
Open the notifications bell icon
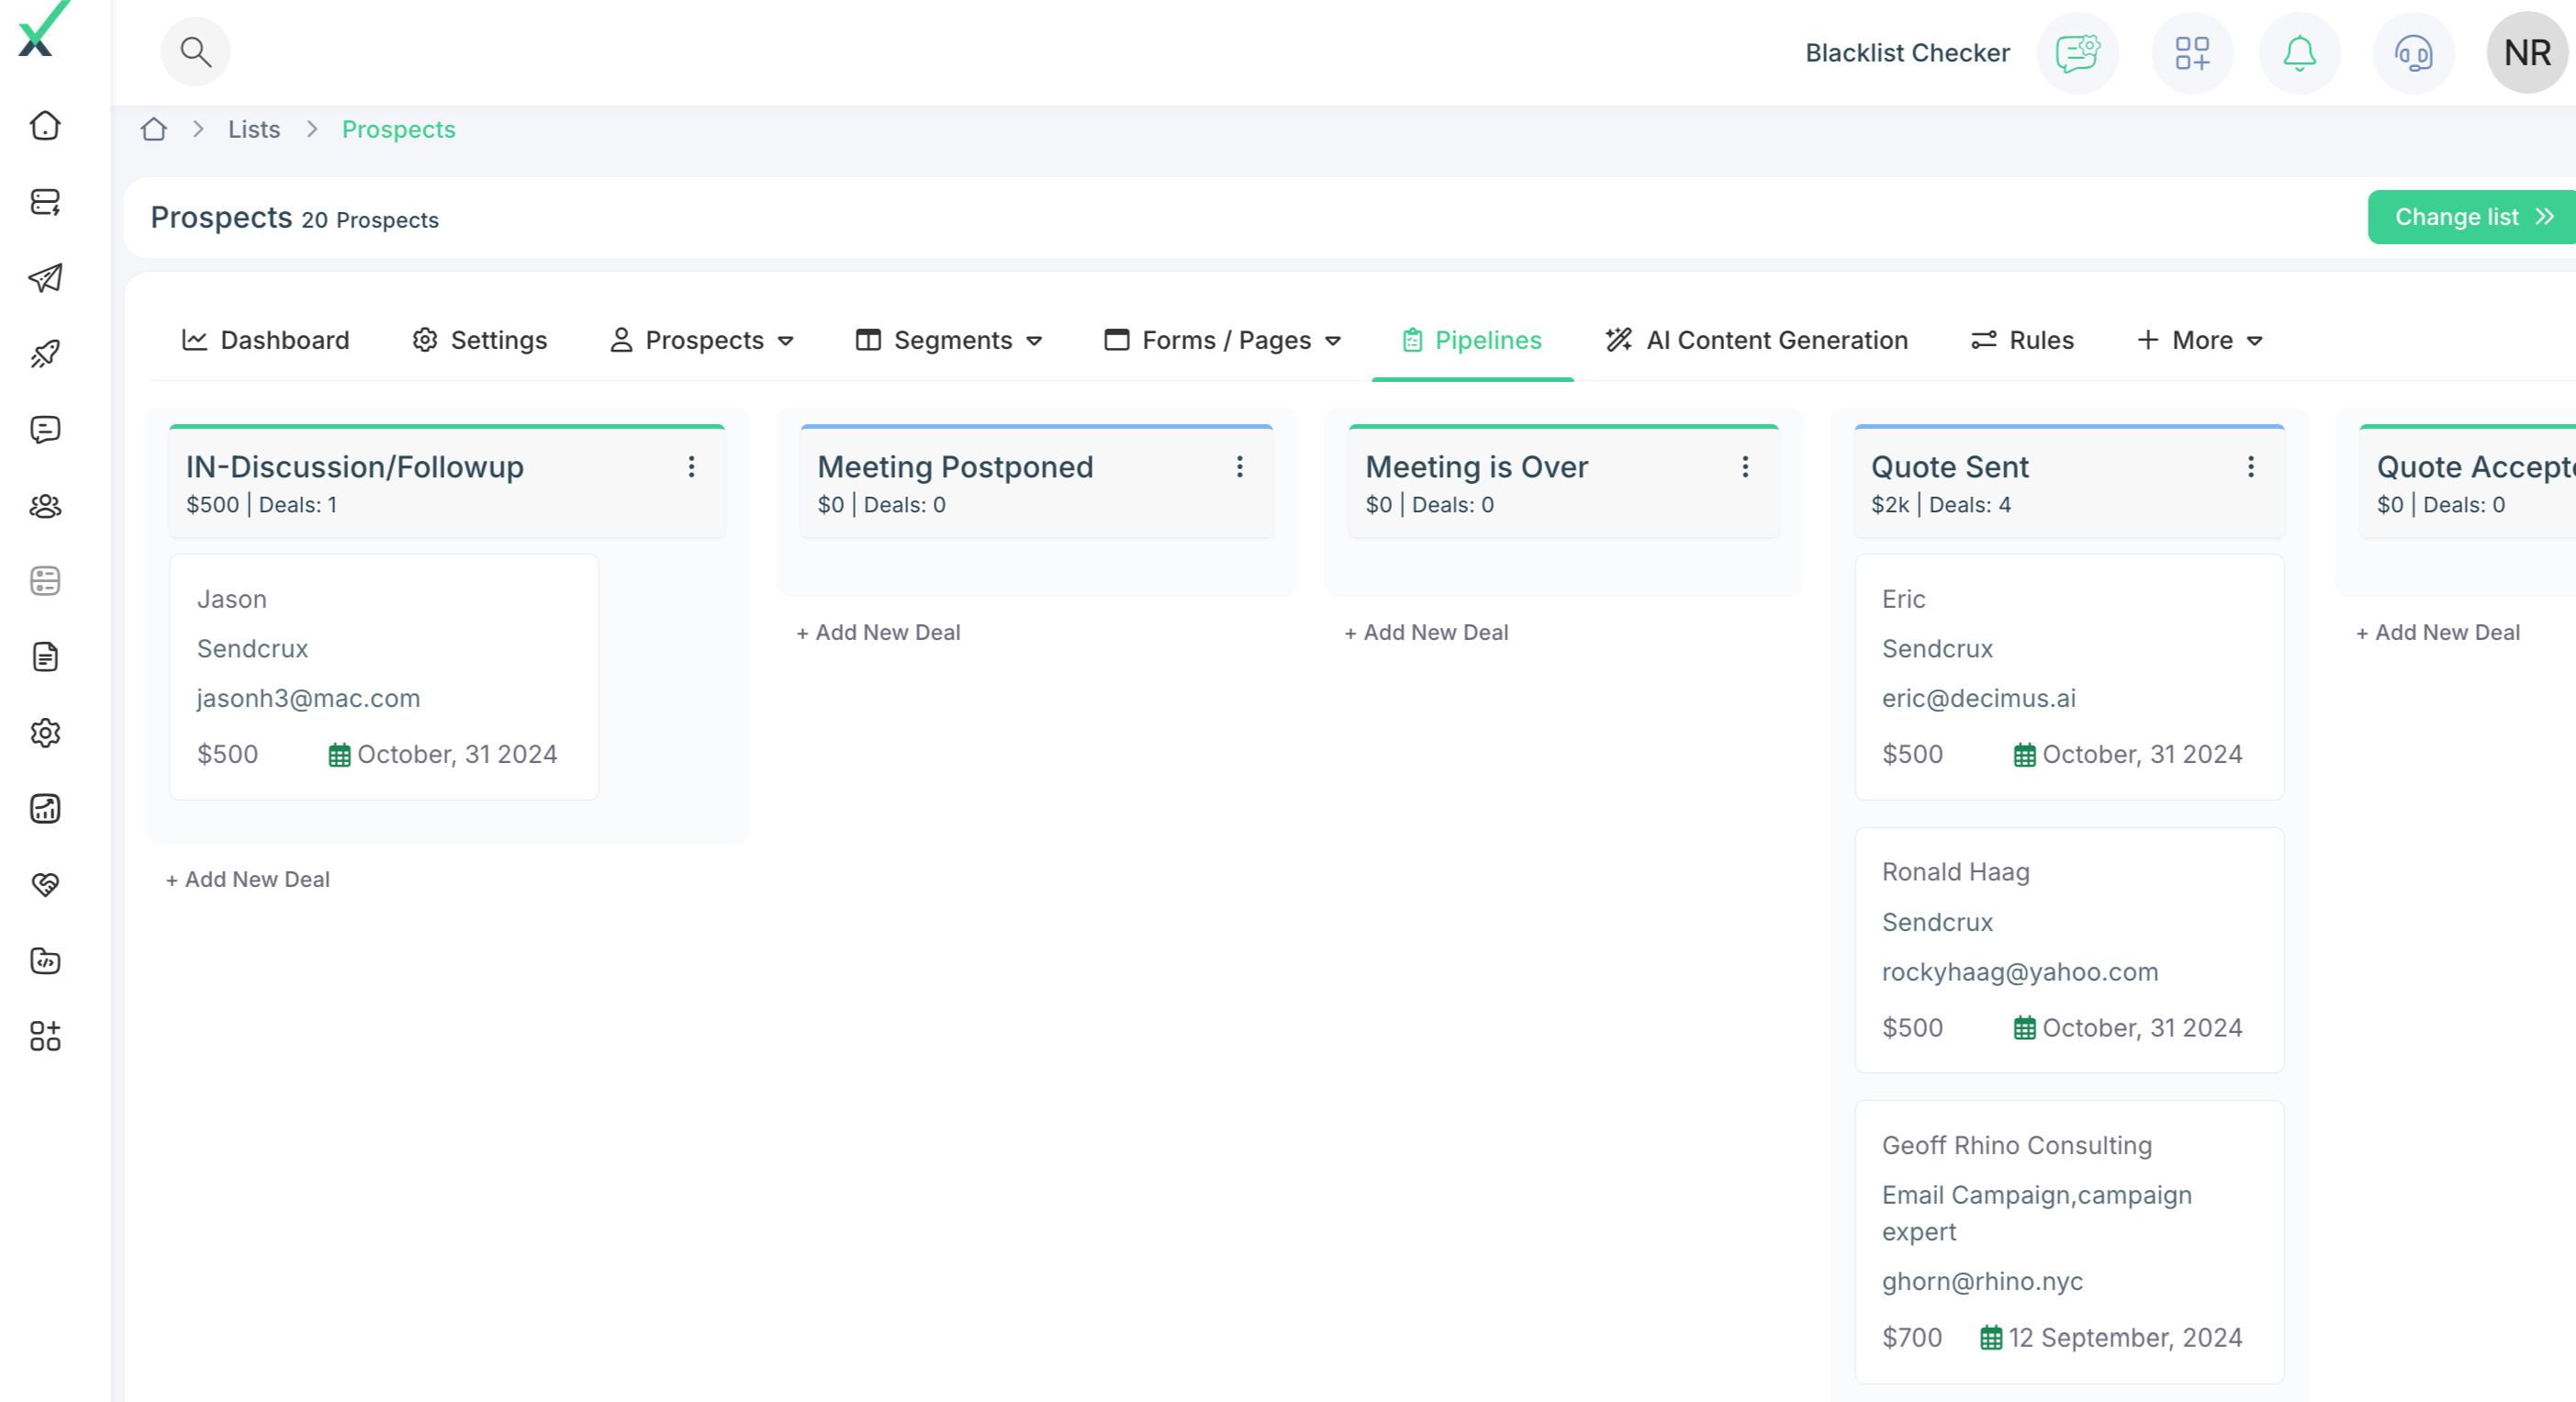coord(2298,53)
